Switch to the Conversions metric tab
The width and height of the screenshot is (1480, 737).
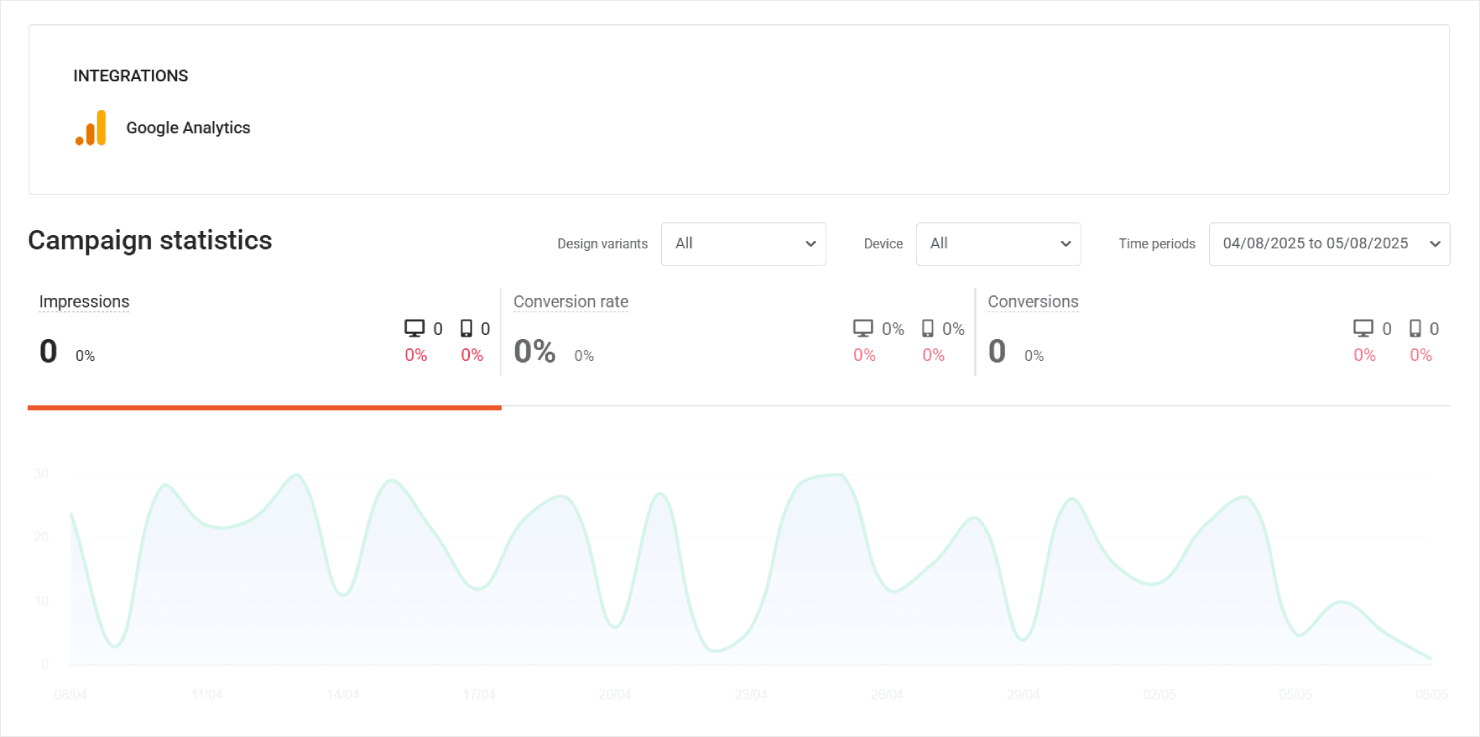coord(1033,301)
